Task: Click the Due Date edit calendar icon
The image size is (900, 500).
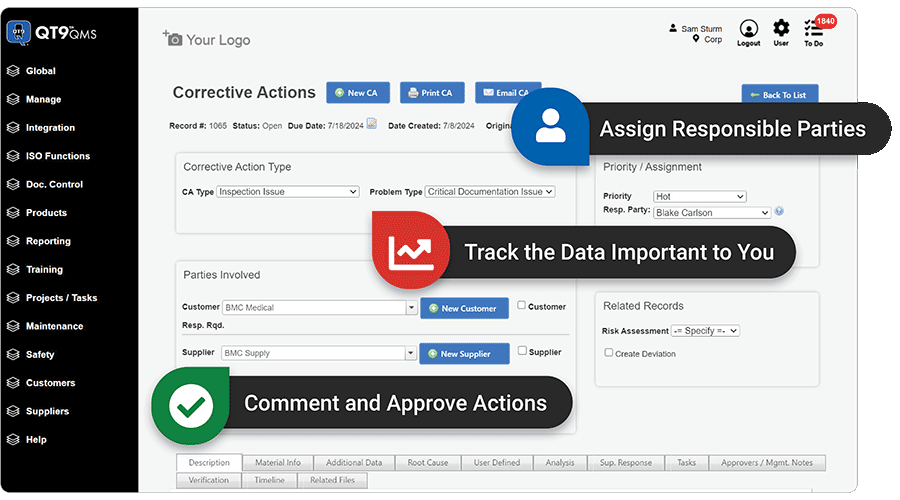Action: [x=372, y=124]
